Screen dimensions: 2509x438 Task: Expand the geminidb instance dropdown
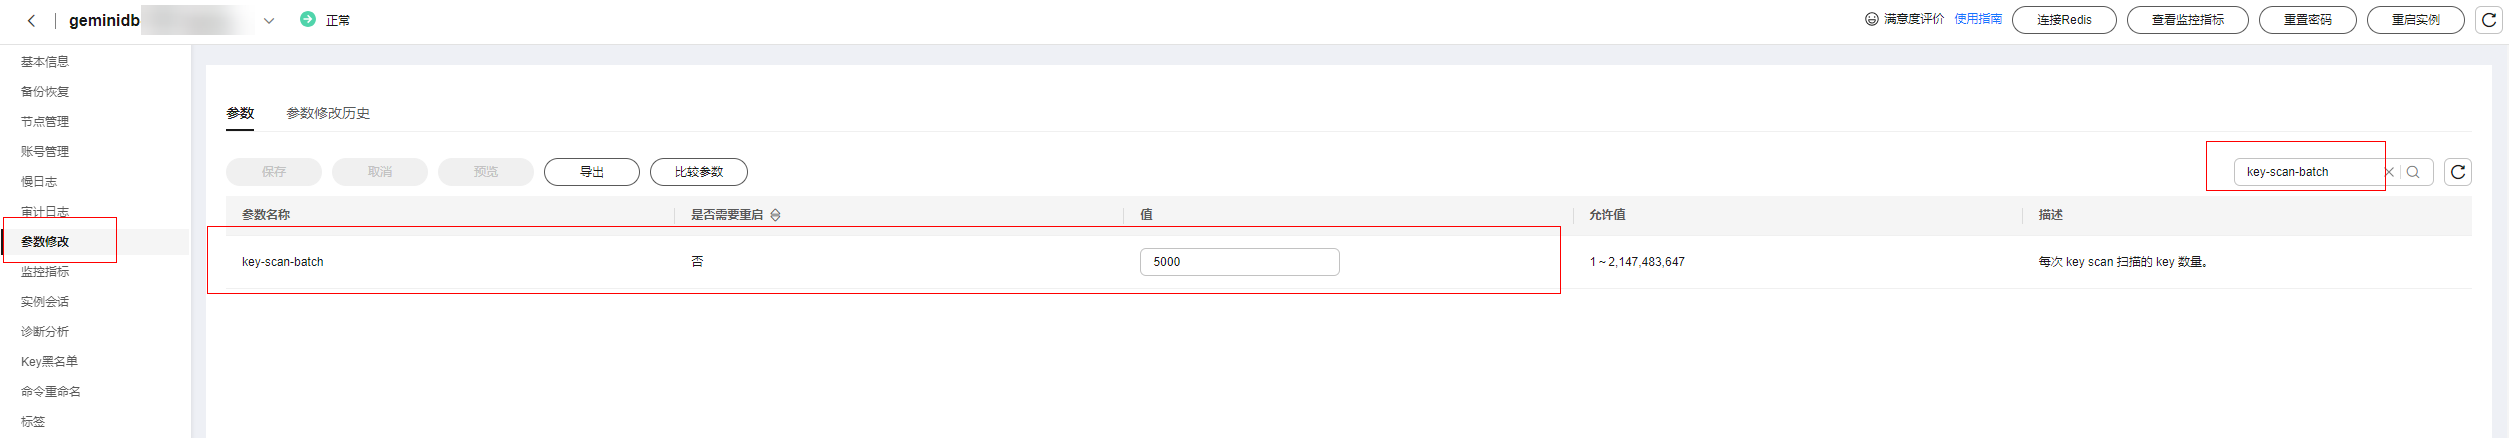(x=269, y=20)
